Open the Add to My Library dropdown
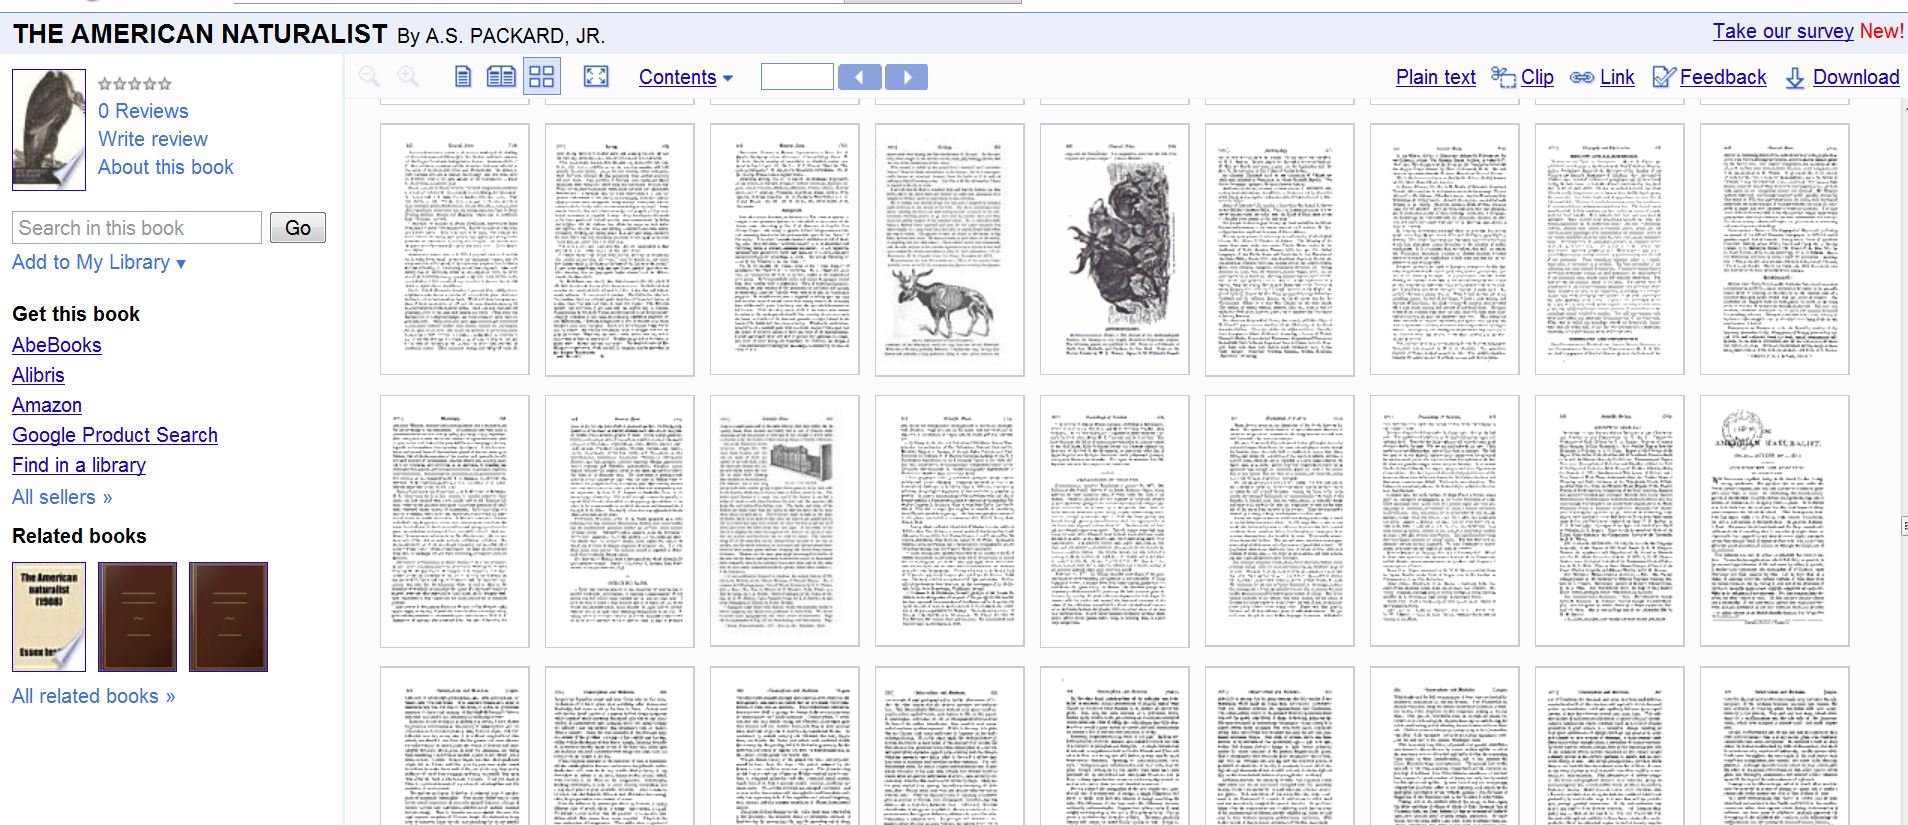1908x825 pixels. point(99,262)
